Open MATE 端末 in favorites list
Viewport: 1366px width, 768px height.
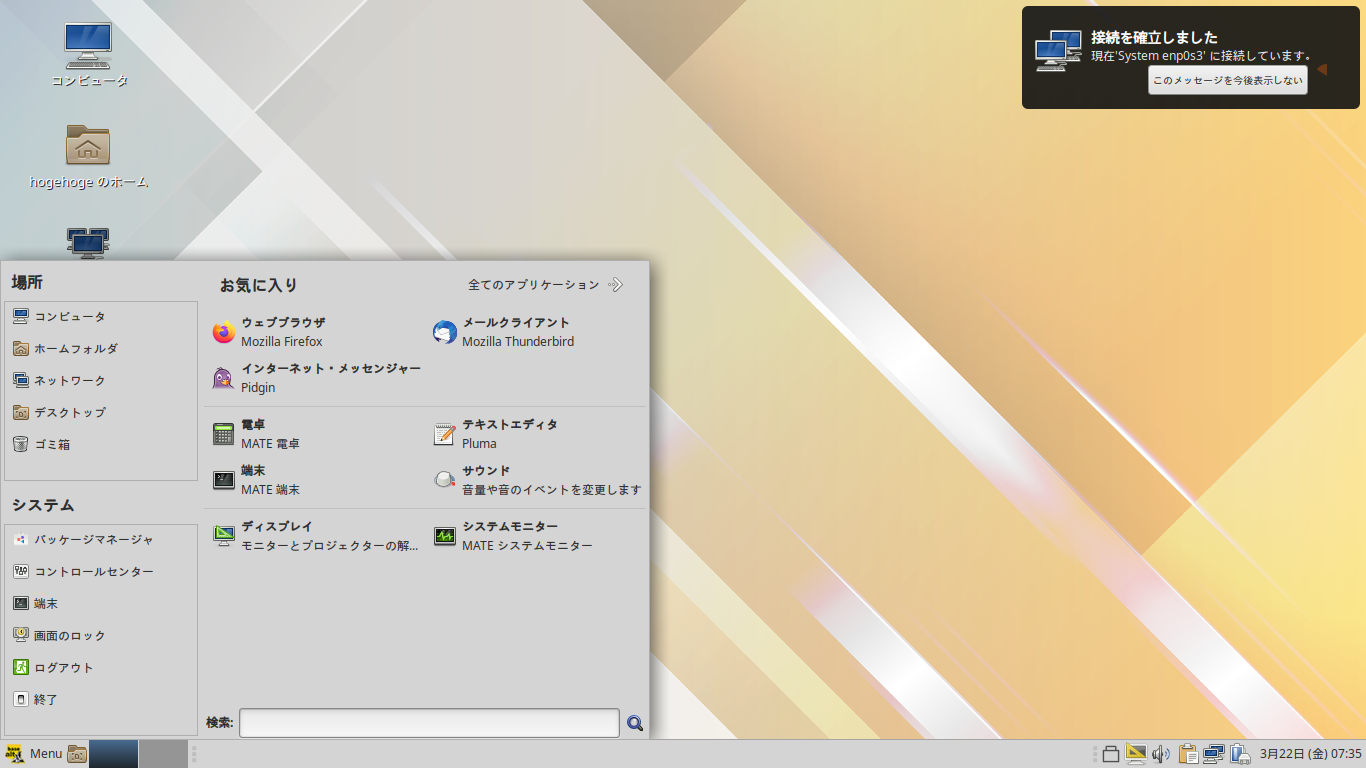coord(256,480)
